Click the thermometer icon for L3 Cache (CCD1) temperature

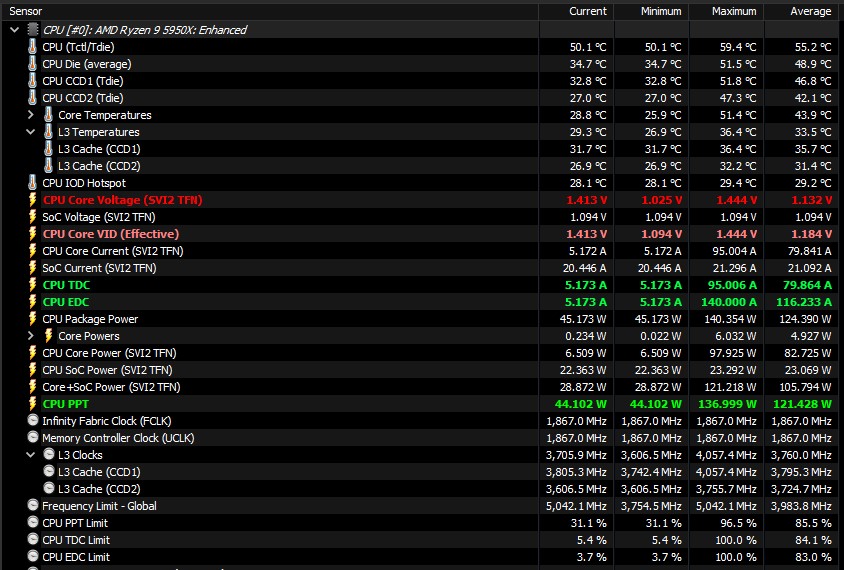click(48, 149)
